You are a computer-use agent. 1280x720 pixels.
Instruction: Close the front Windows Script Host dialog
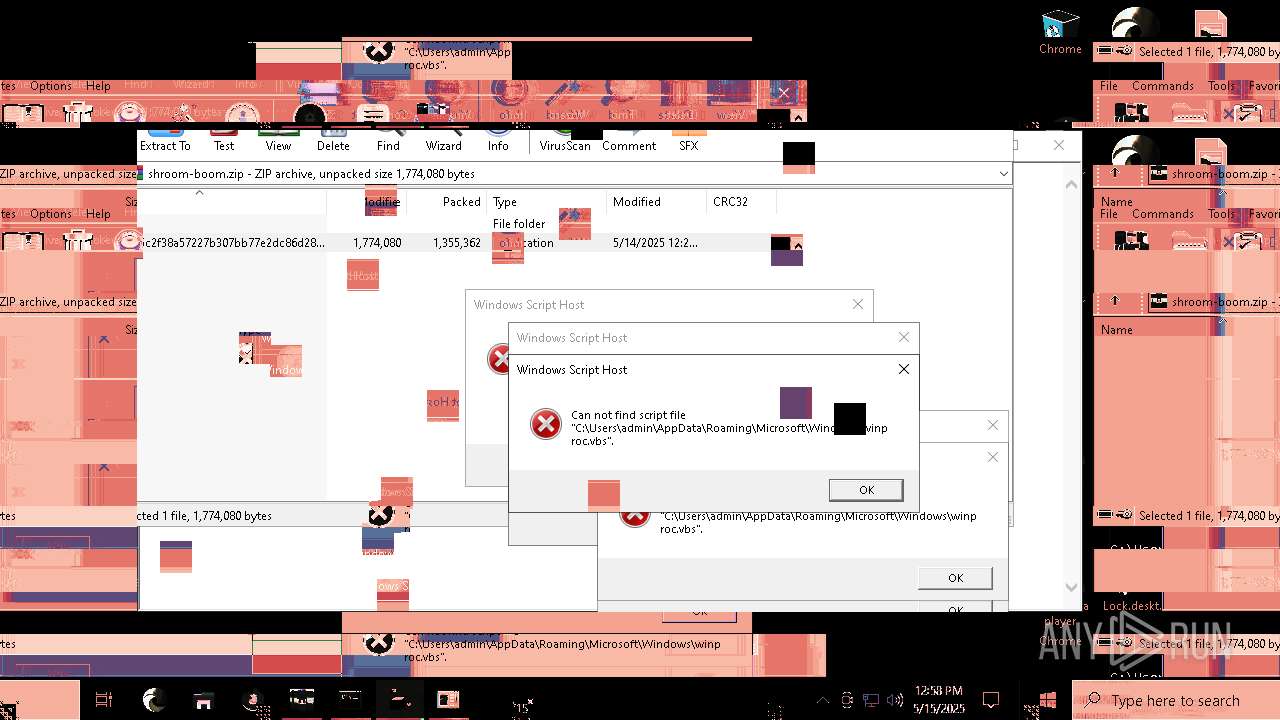tap(904, 369)
